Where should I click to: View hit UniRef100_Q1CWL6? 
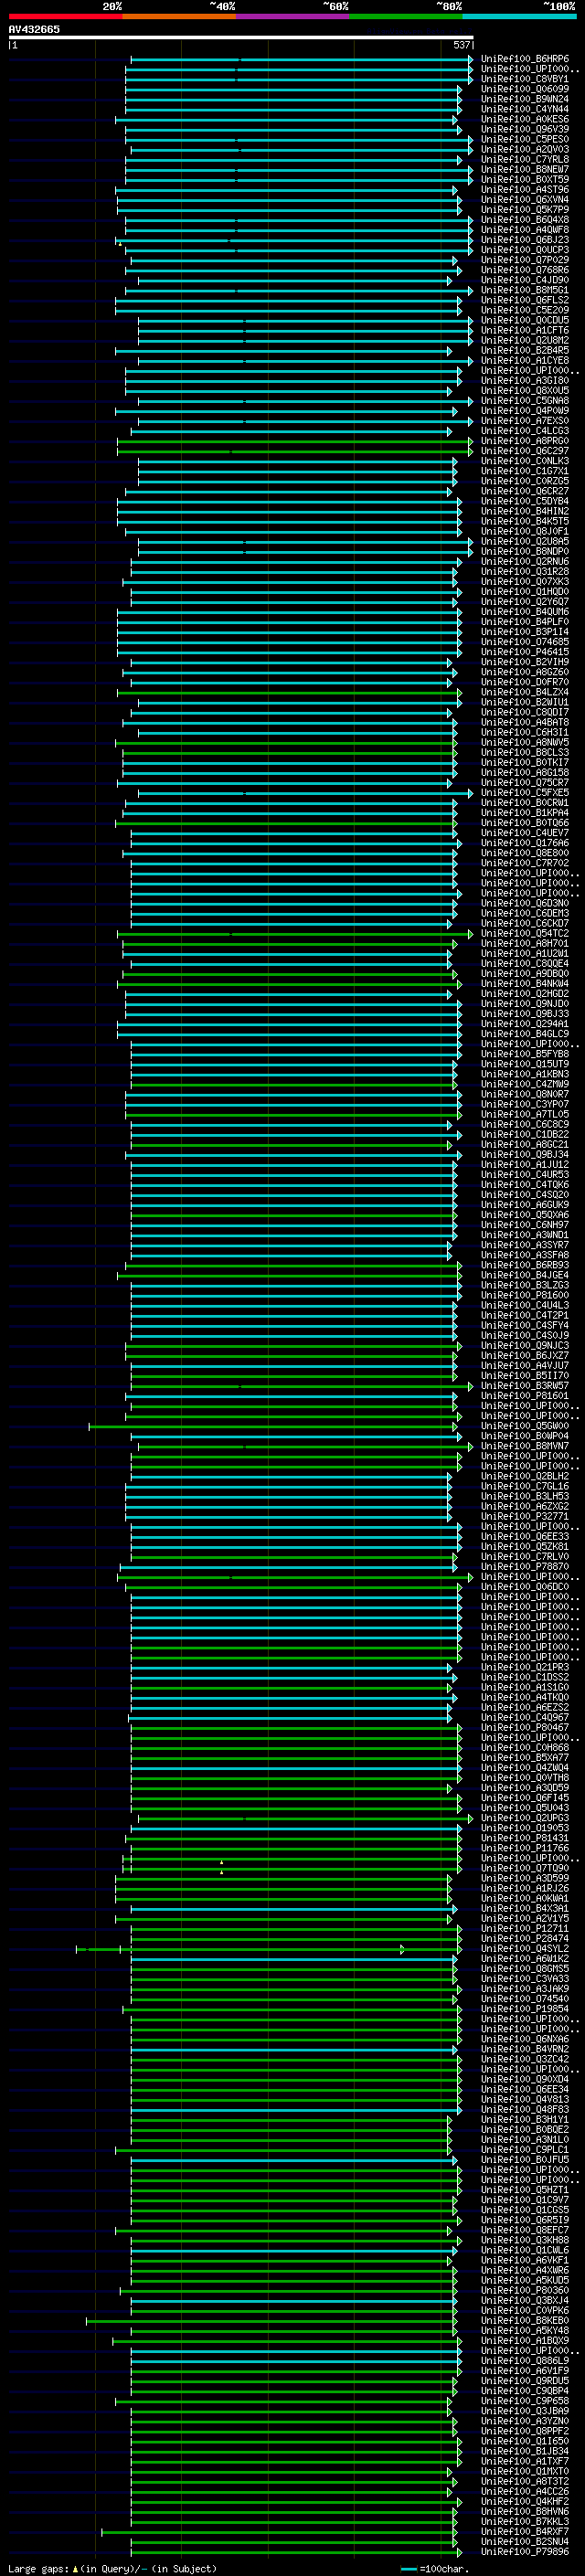coord(525,2250)
